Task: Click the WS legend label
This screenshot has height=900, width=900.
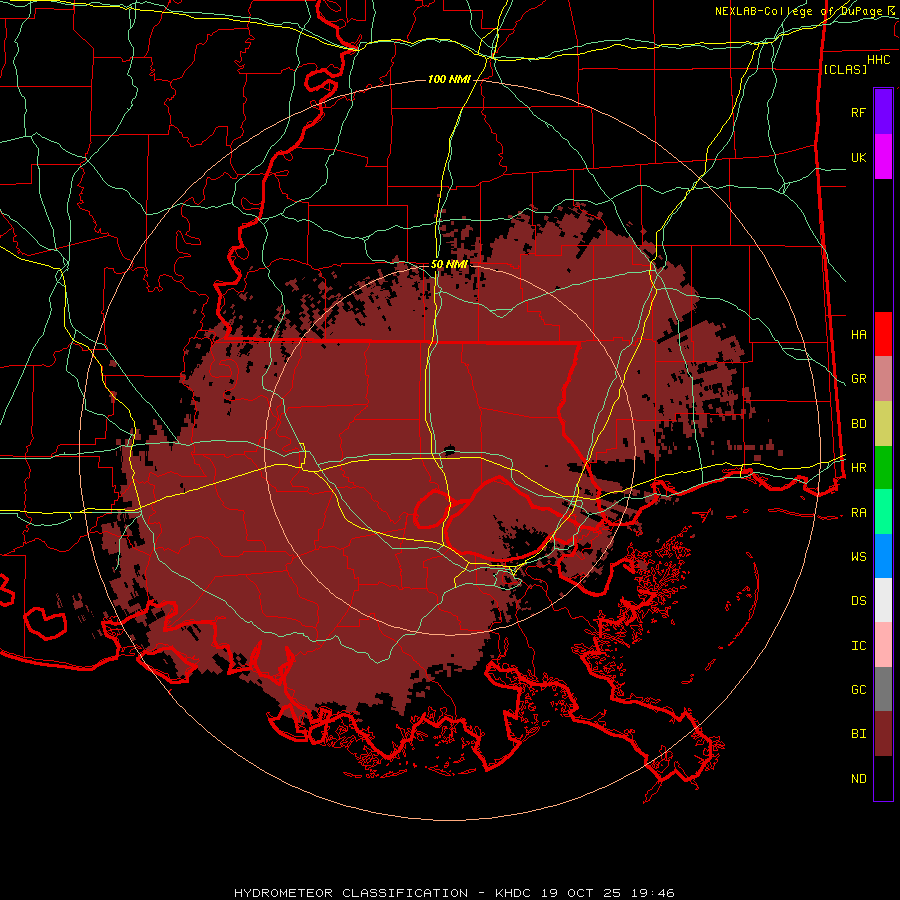Action: click(x=858, y=557)
